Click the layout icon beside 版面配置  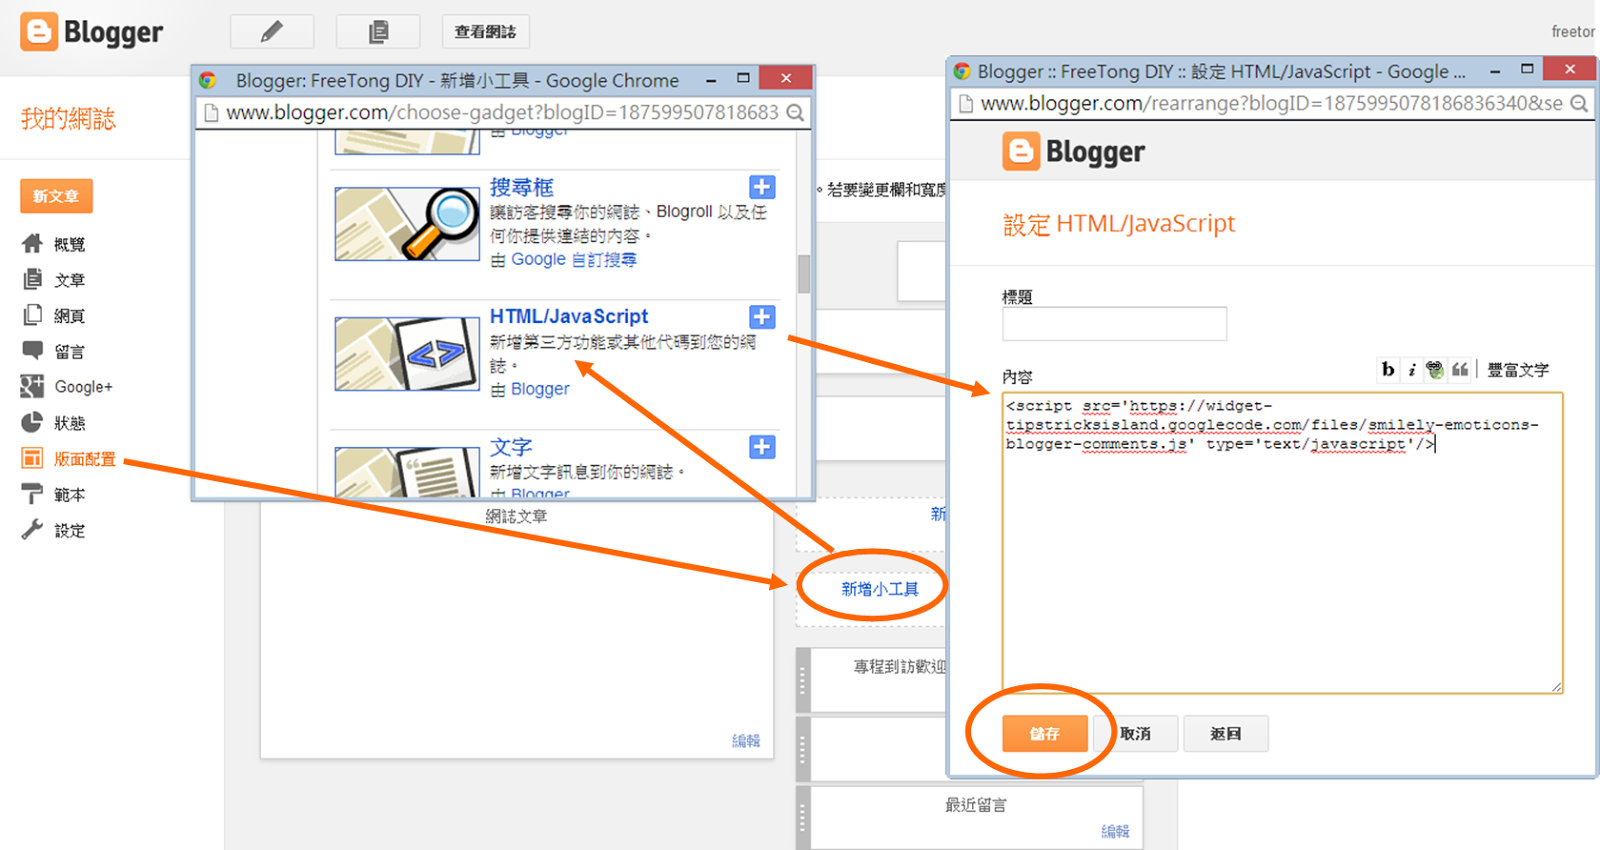(32, 458)
